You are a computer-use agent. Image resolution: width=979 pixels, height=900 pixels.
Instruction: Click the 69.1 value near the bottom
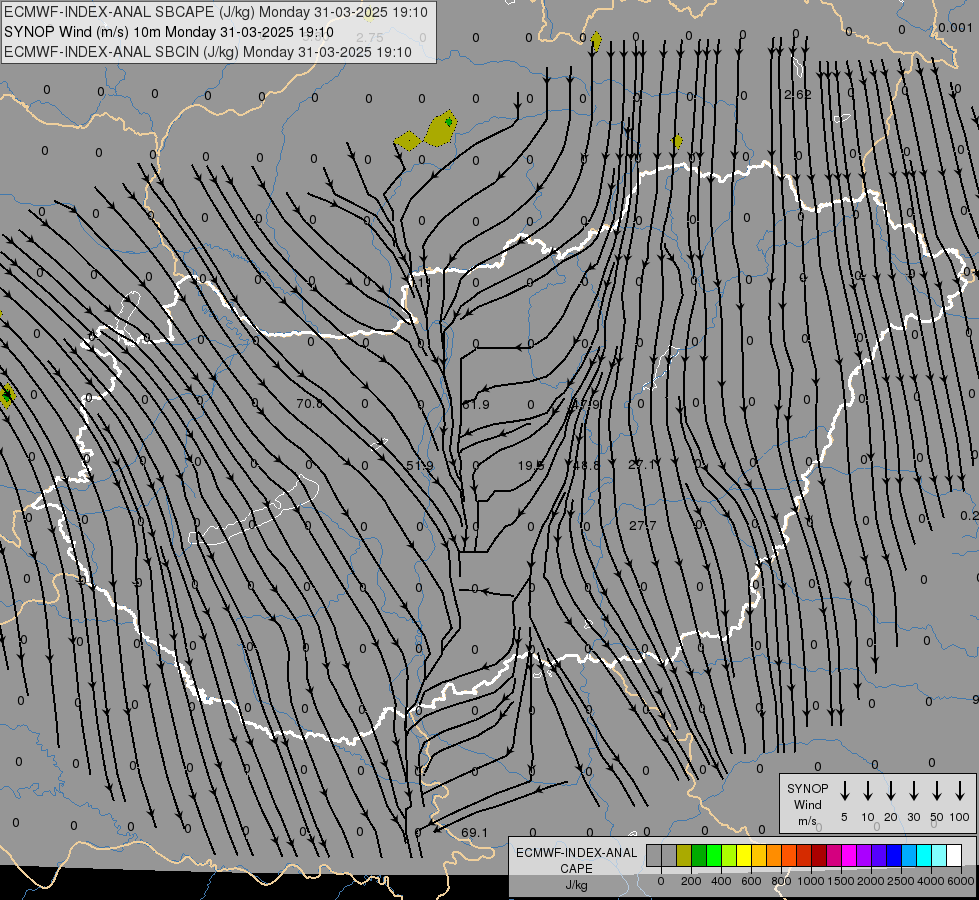[475, 833]
